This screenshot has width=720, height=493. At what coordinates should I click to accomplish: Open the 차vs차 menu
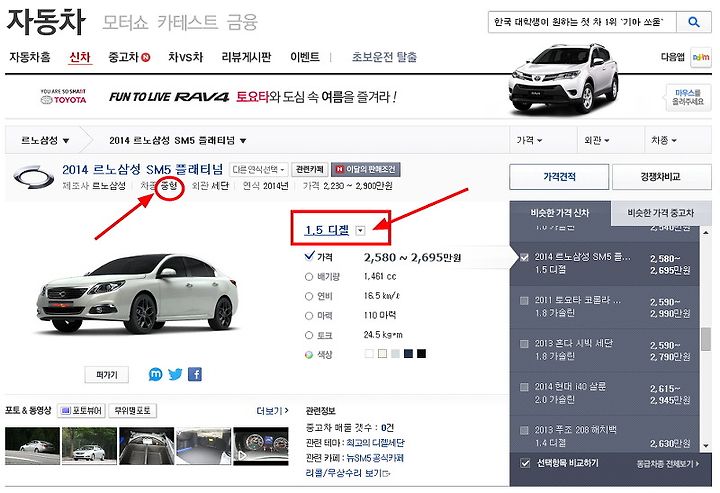[x=185, y=57]
